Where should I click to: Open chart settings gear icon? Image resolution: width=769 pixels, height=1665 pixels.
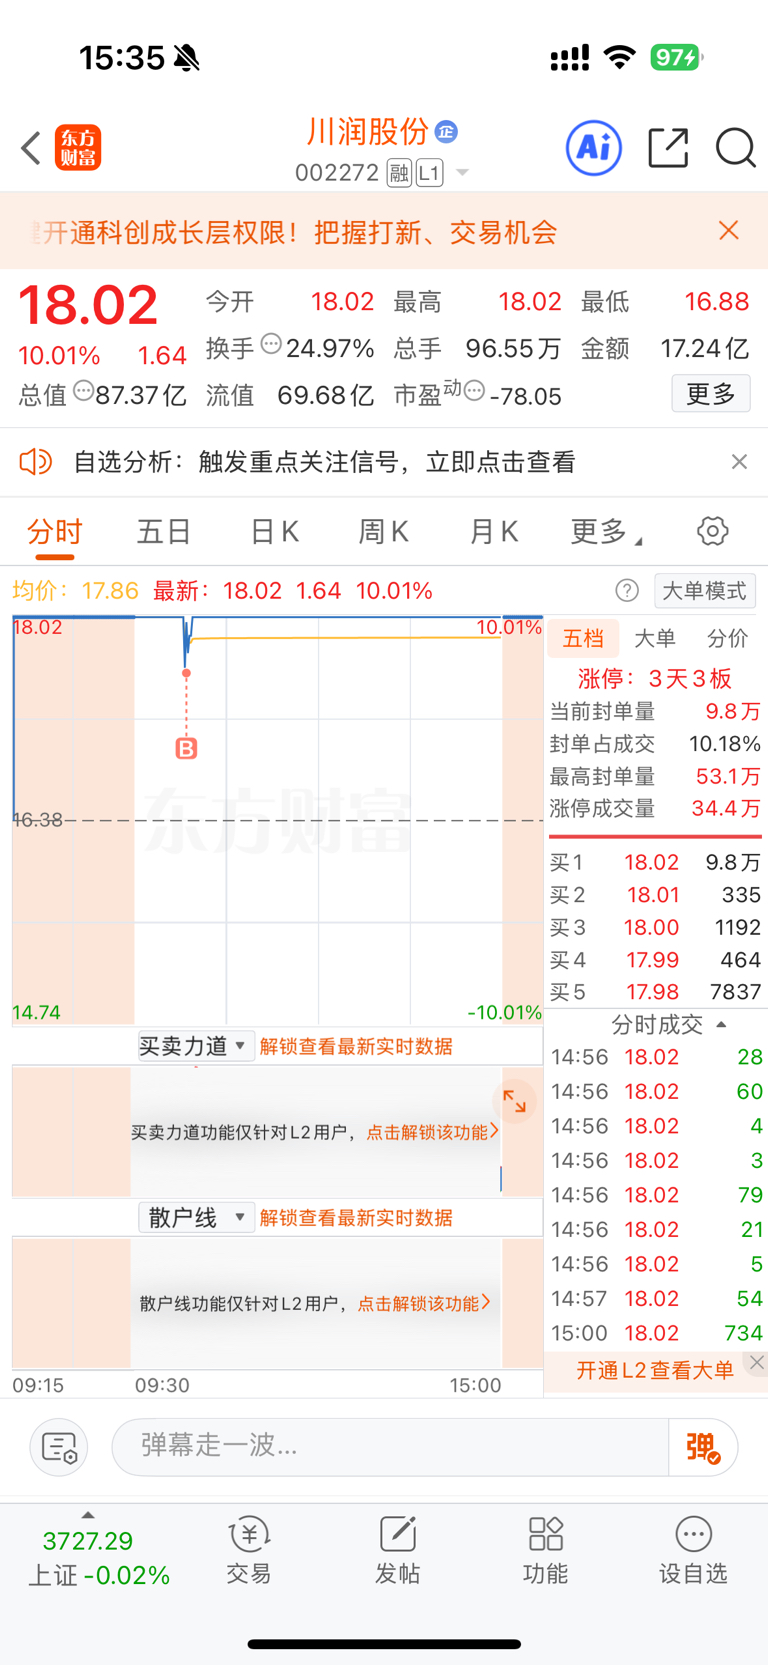pyautogui.click(x=712, y=531)
